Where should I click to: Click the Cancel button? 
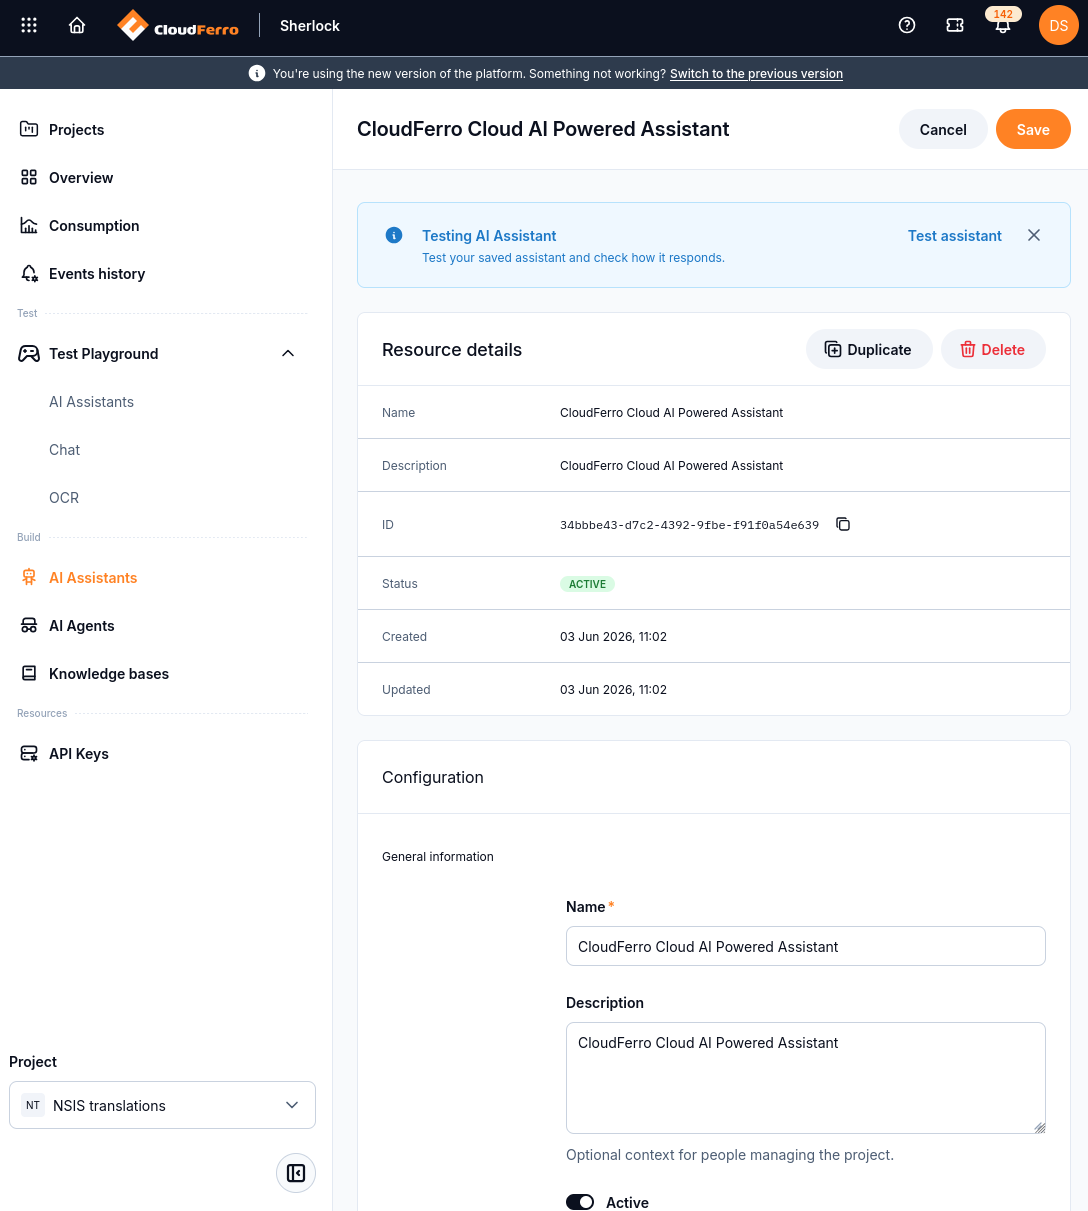[x=943, y=129]
